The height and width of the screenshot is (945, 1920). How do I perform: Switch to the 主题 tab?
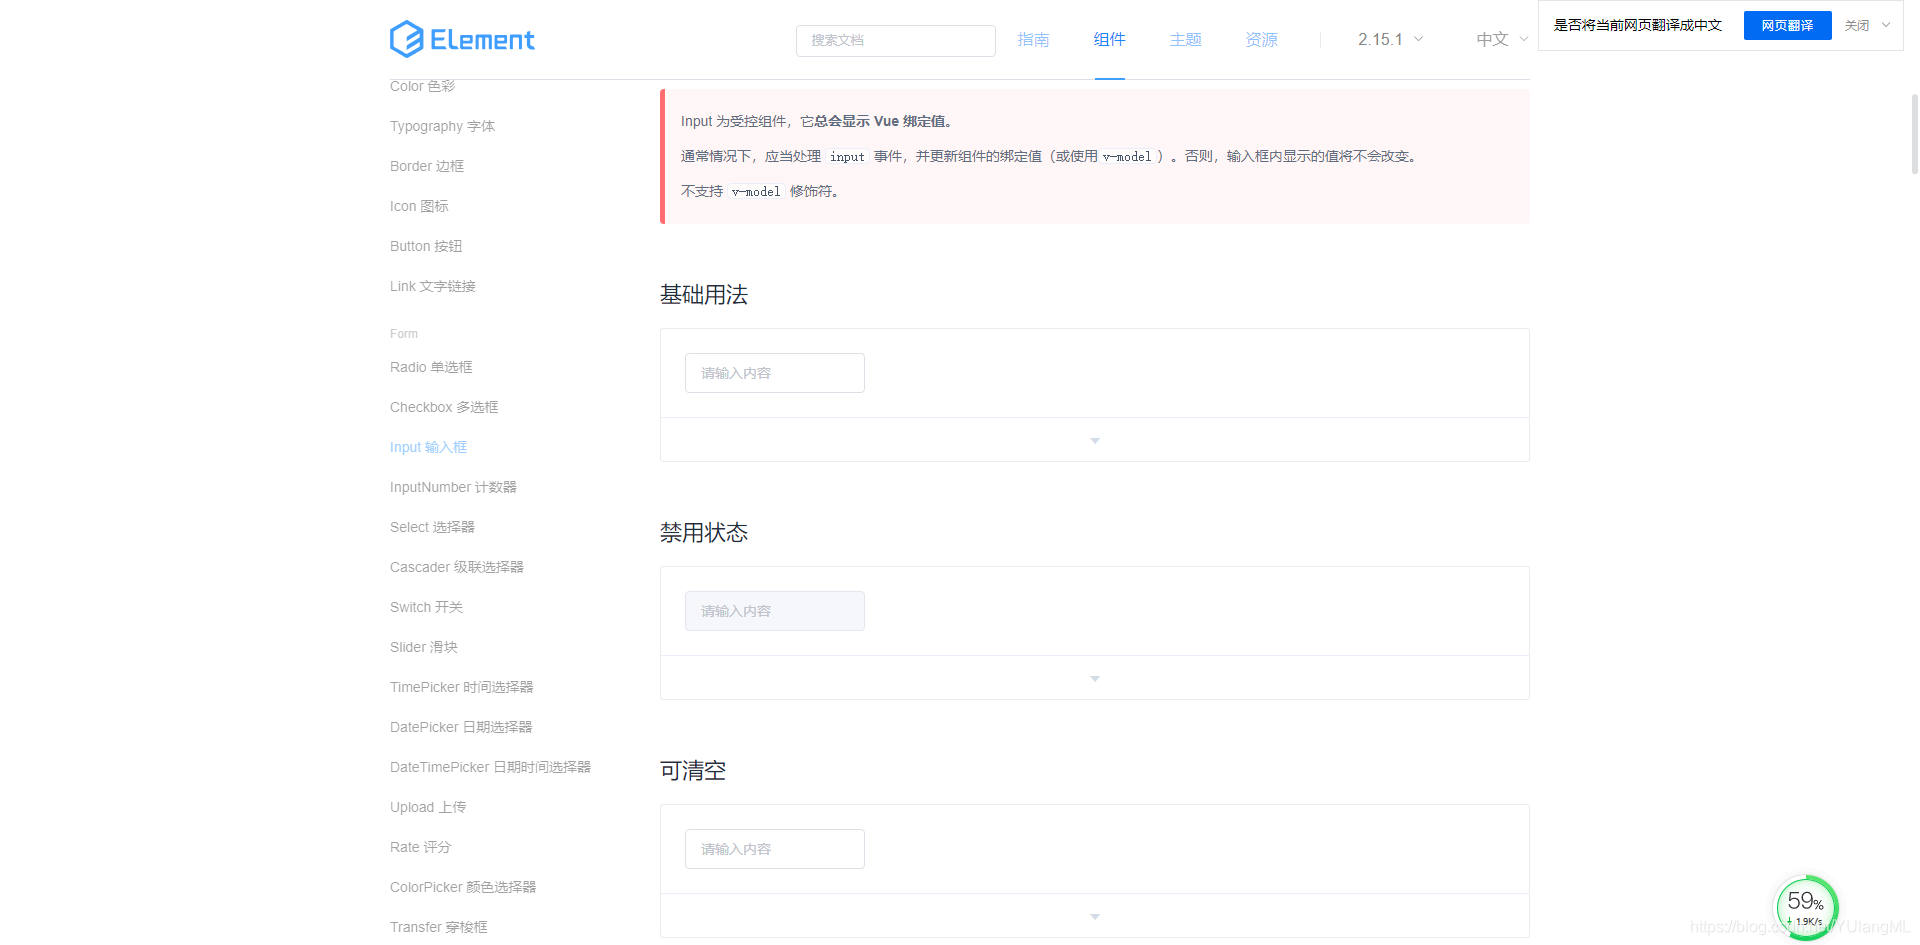[x=1185, y=40]
